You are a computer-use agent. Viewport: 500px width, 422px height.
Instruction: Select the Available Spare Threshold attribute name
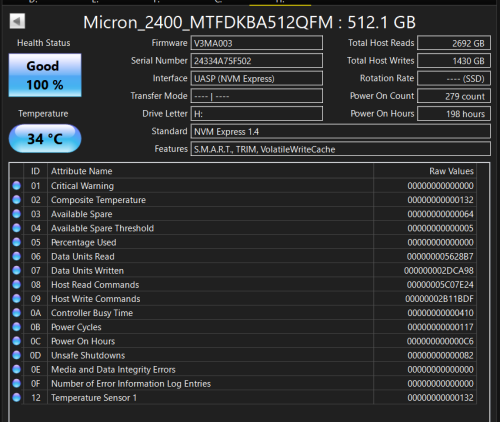(x=102, y=228)
